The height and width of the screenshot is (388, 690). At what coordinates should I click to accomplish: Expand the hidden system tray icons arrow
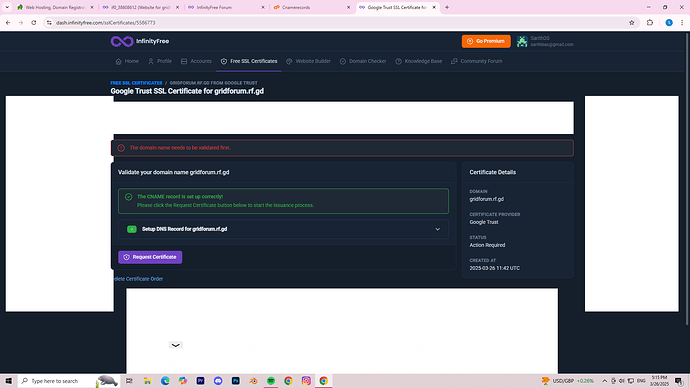pyautogui.click(x=604, y=381)
